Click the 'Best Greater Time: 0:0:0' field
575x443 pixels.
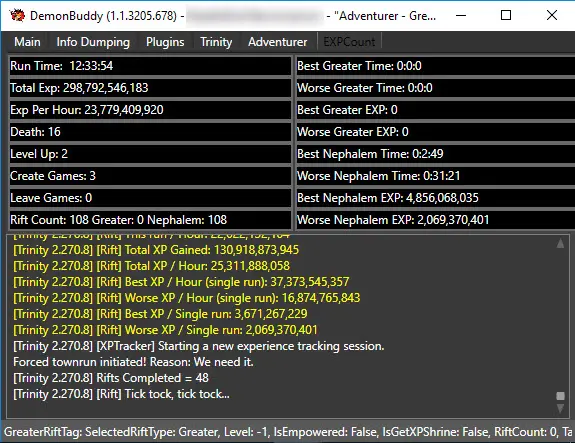[x=436, y=66]
